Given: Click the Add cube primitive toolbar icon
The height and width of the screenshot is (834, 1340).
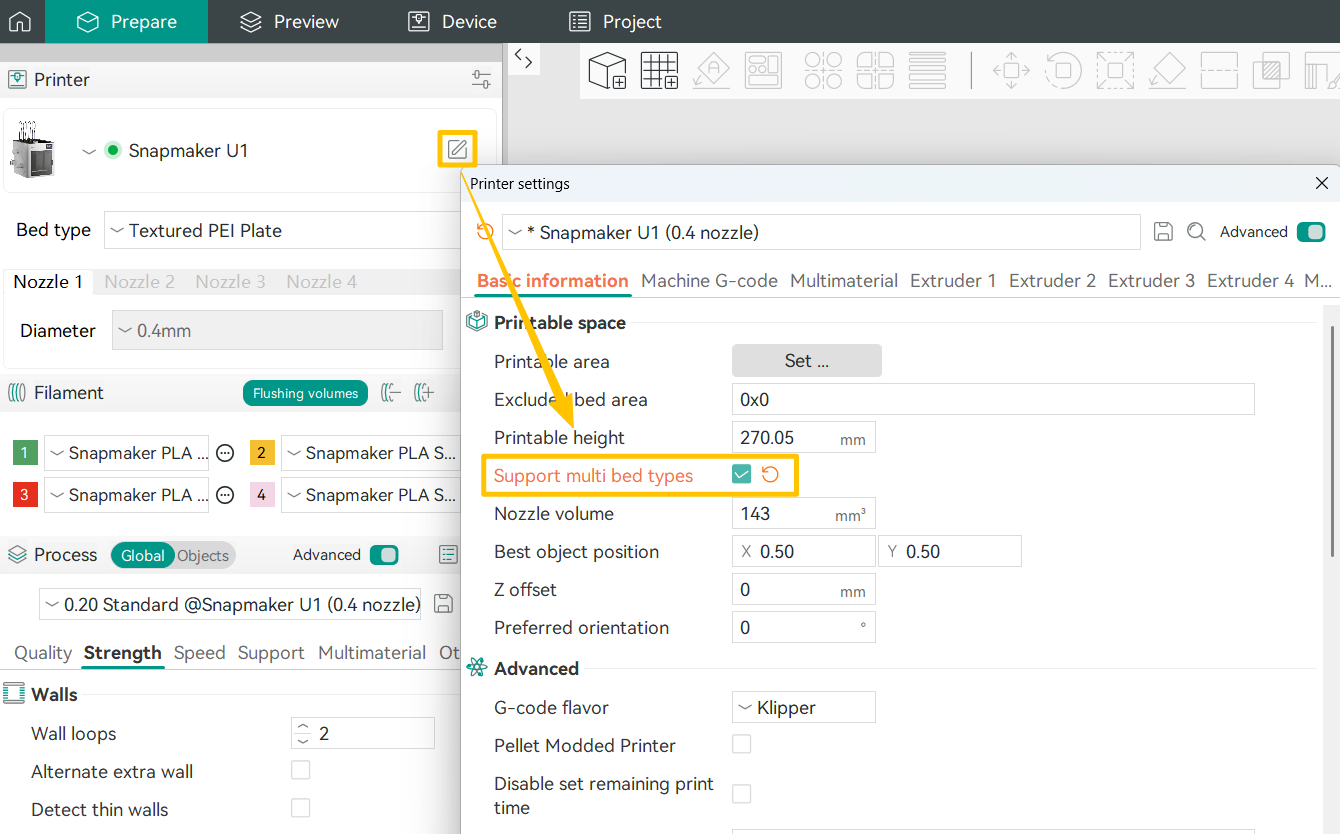Looking at the screenshot, I should pyautogui.click(x=606, y=71).
